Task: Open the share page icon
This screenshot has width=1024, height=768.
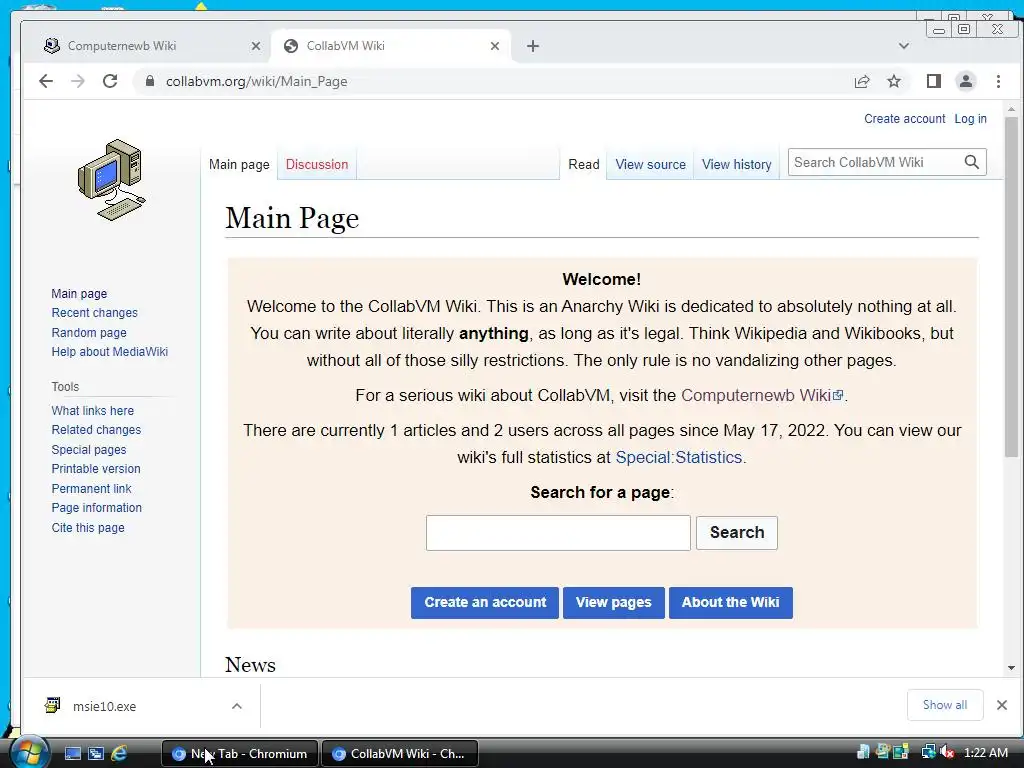Action: click(862, 81)
